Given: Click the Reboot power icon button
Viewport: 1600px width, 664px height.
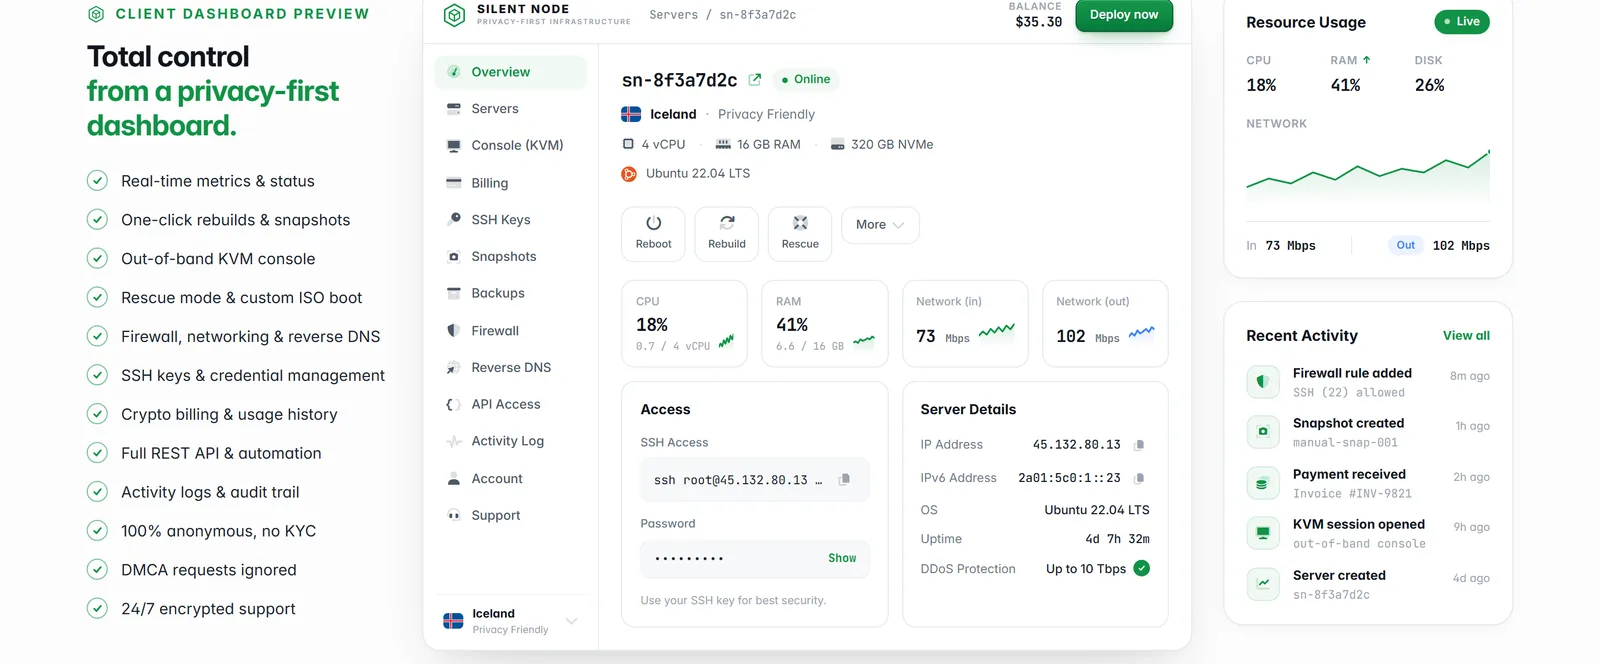Looking at the screenshot, I should tap(653, 234).
